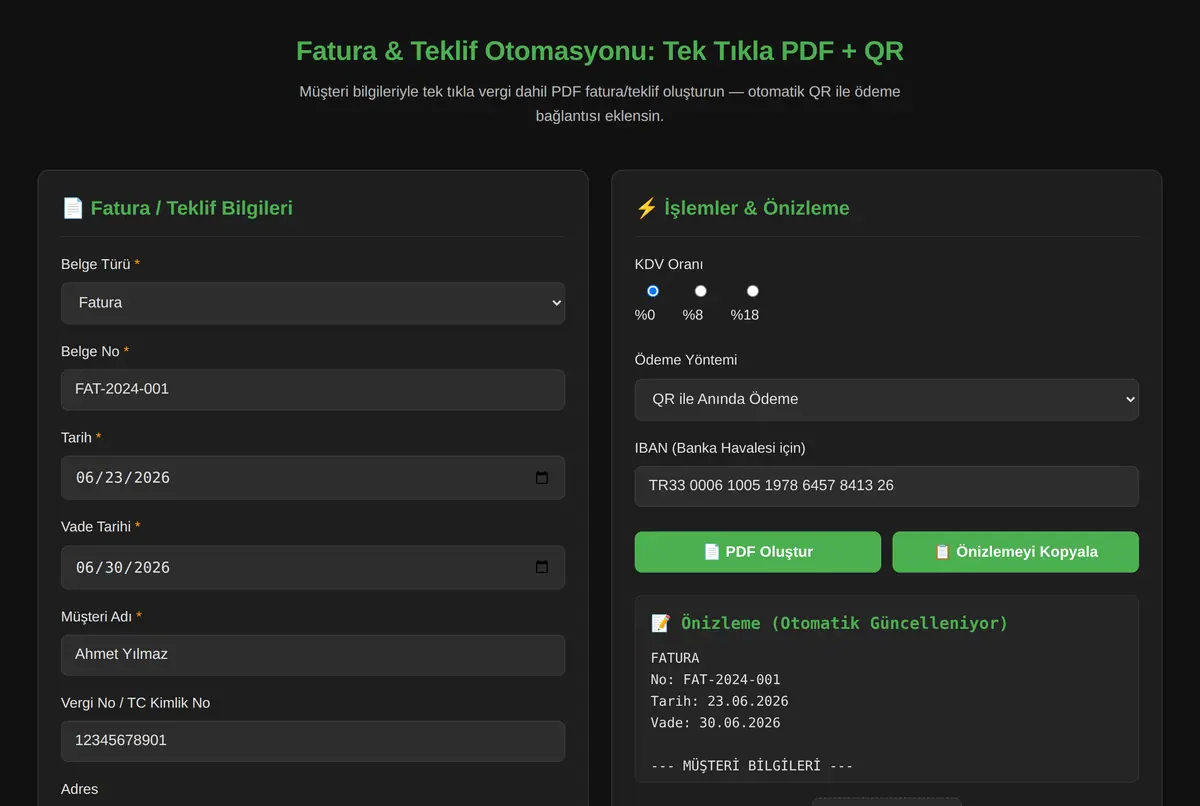
Task: Focus the Vergi No / TC Kimlik No field
Action: pyautogui.click(x=313, y=741)
